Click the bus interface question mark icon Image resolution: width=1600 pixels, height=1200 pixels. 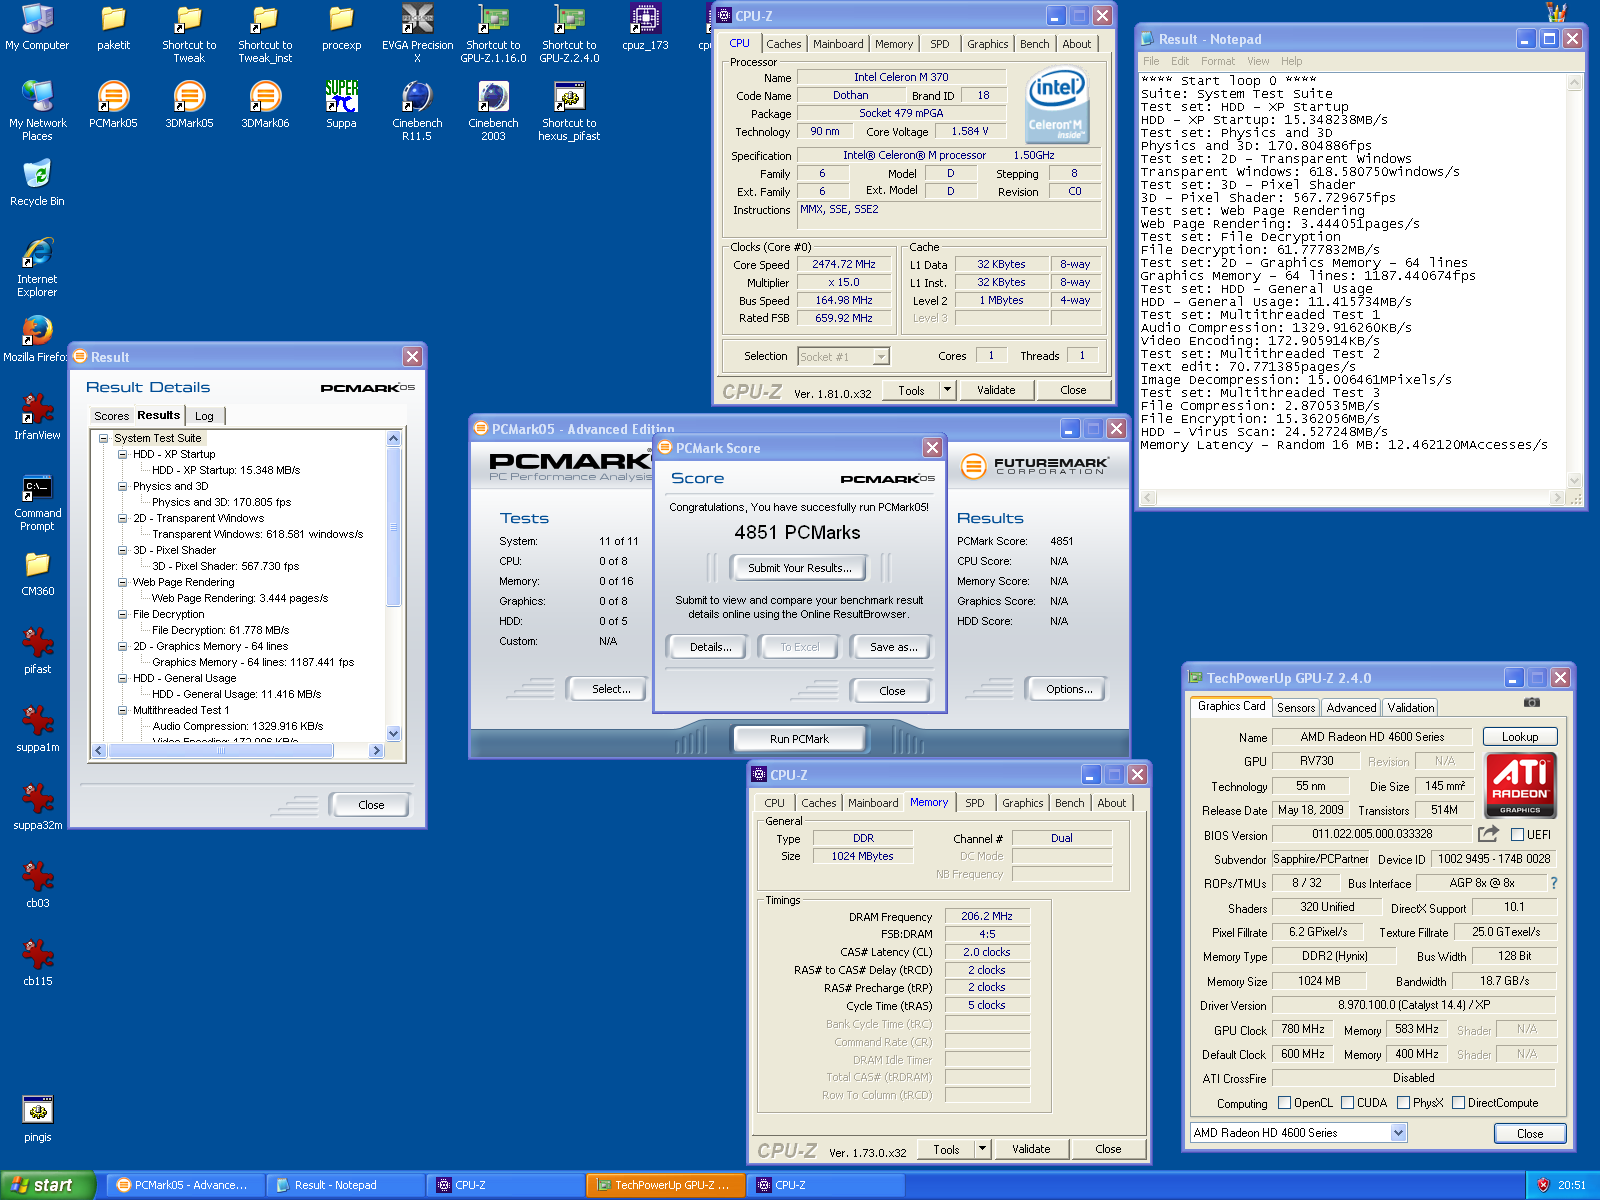click(1553, 883)
